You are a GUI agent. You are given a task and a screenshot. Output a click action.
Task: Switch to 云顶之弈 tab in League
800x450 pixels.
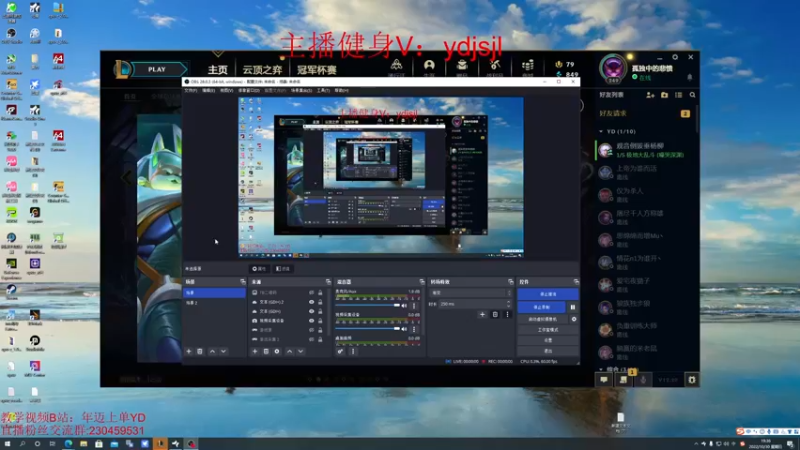tap(262, 69)
